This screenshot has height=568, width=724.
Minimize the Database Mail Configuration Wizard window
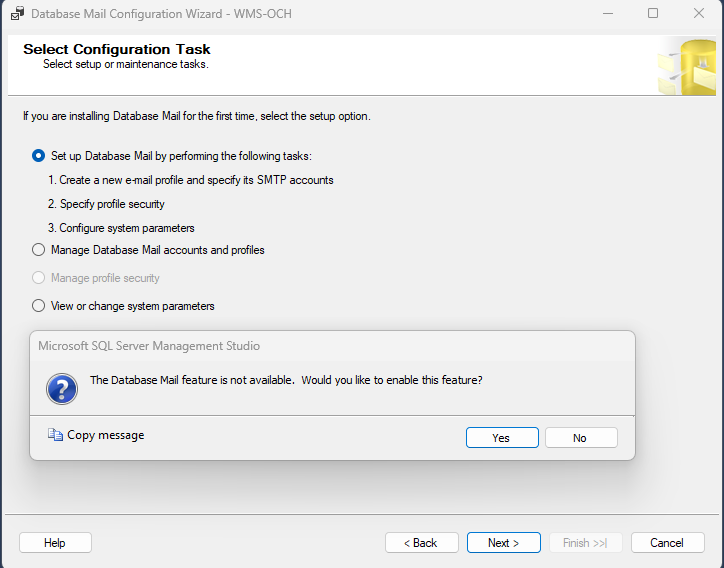click(x=607, y=14)
